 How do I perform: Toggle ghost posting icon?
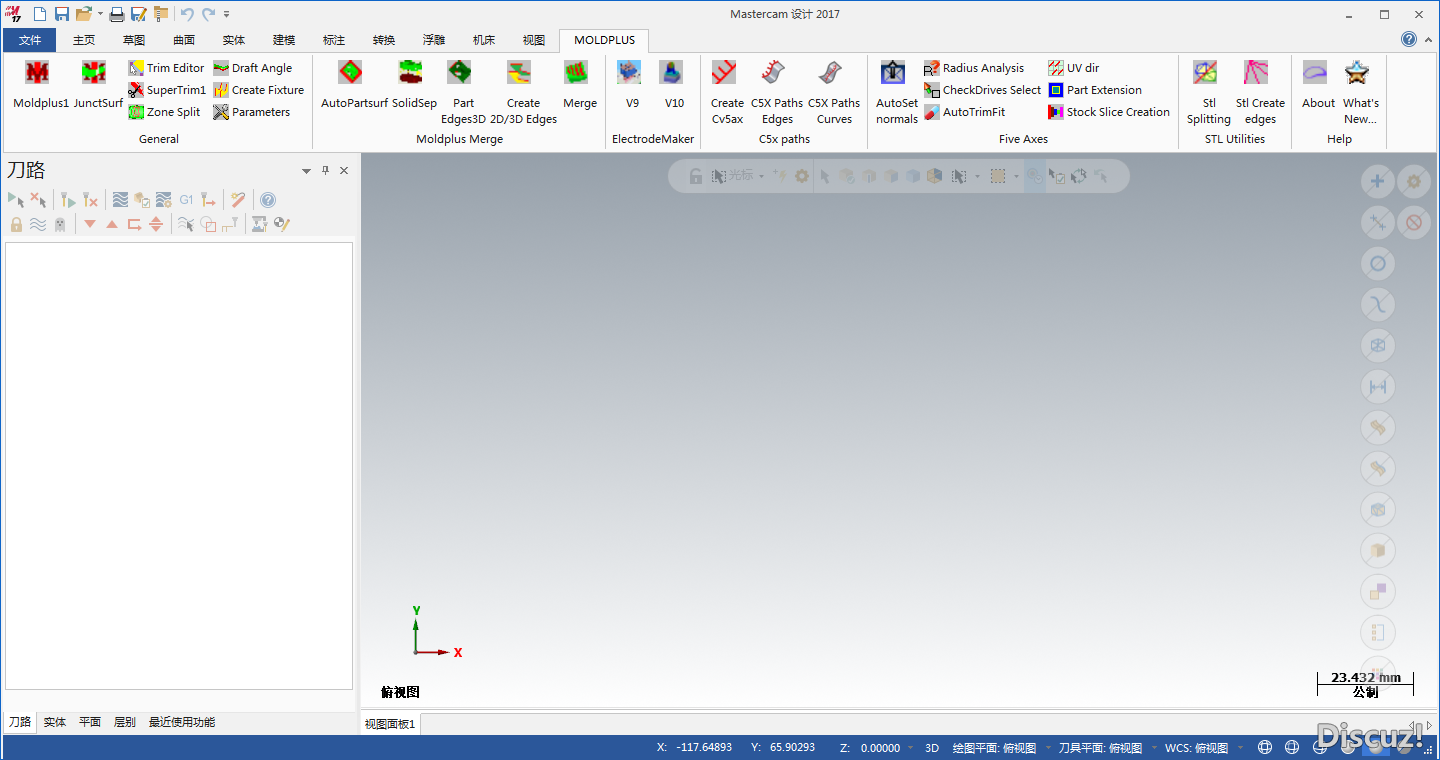(60, 225)
